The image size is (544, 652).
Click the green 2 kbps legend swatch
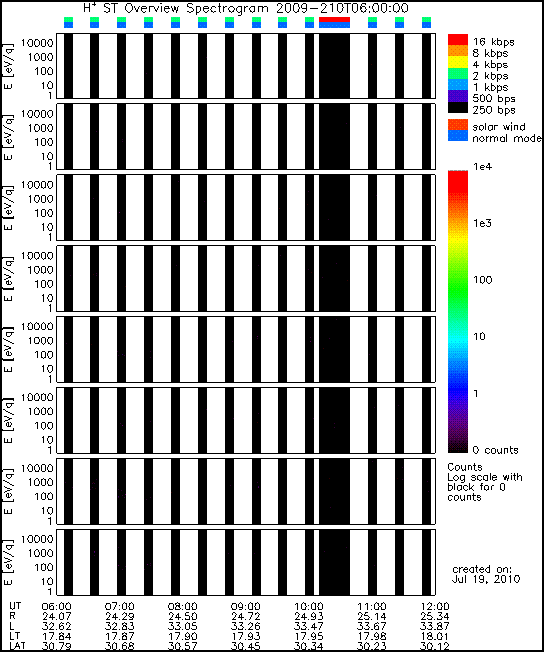coord(458,74)
